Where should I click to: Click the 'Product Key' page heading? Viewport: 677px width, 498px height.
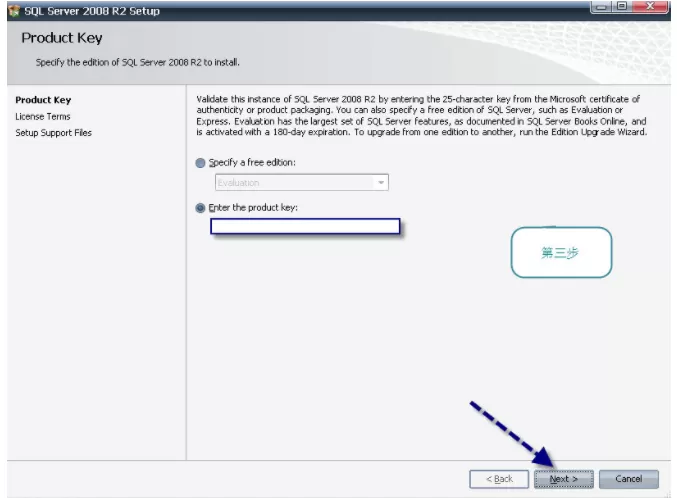tap(62, 38)
